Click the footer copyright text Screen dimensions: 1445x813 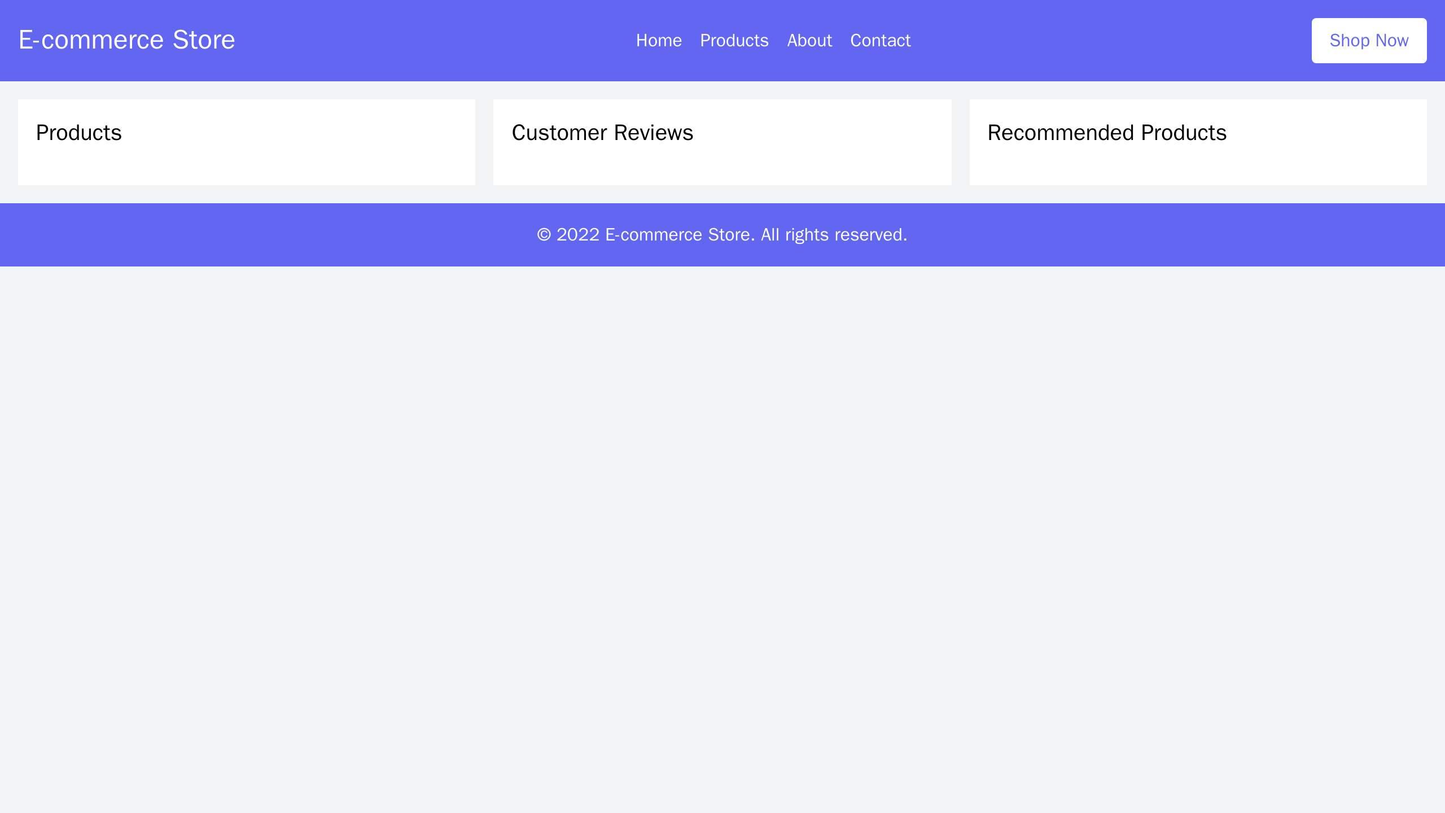click(x=722, y=235)
